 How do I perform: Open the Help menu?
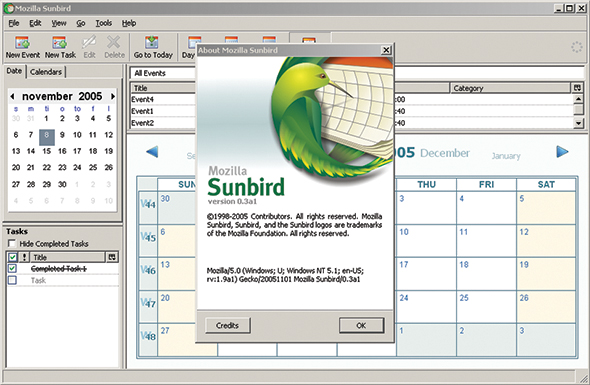[x=129, y=23]
